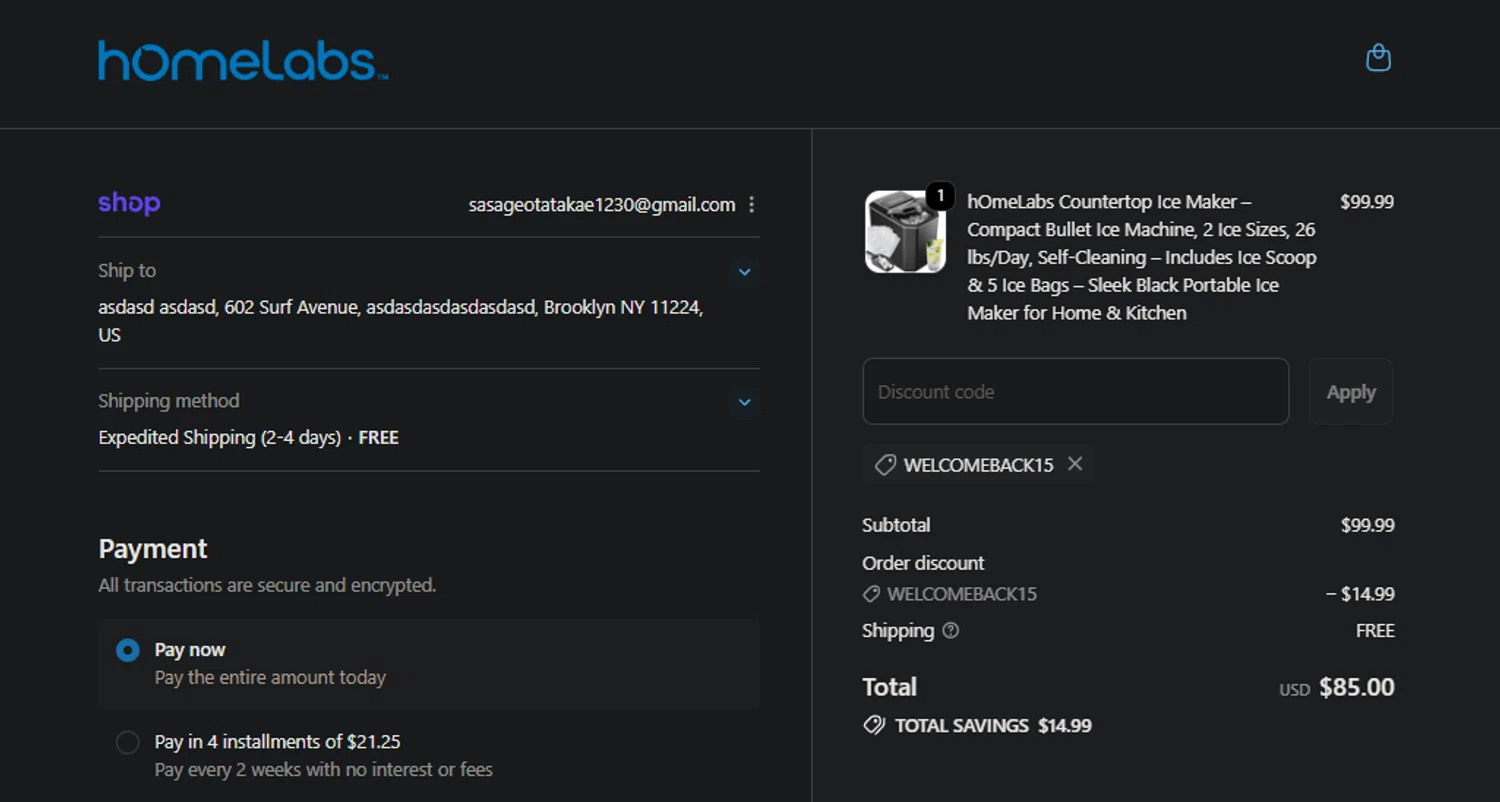Click the hOmeLabs logo
This screenshot has height=802, width=1500.
coord(243,61)
